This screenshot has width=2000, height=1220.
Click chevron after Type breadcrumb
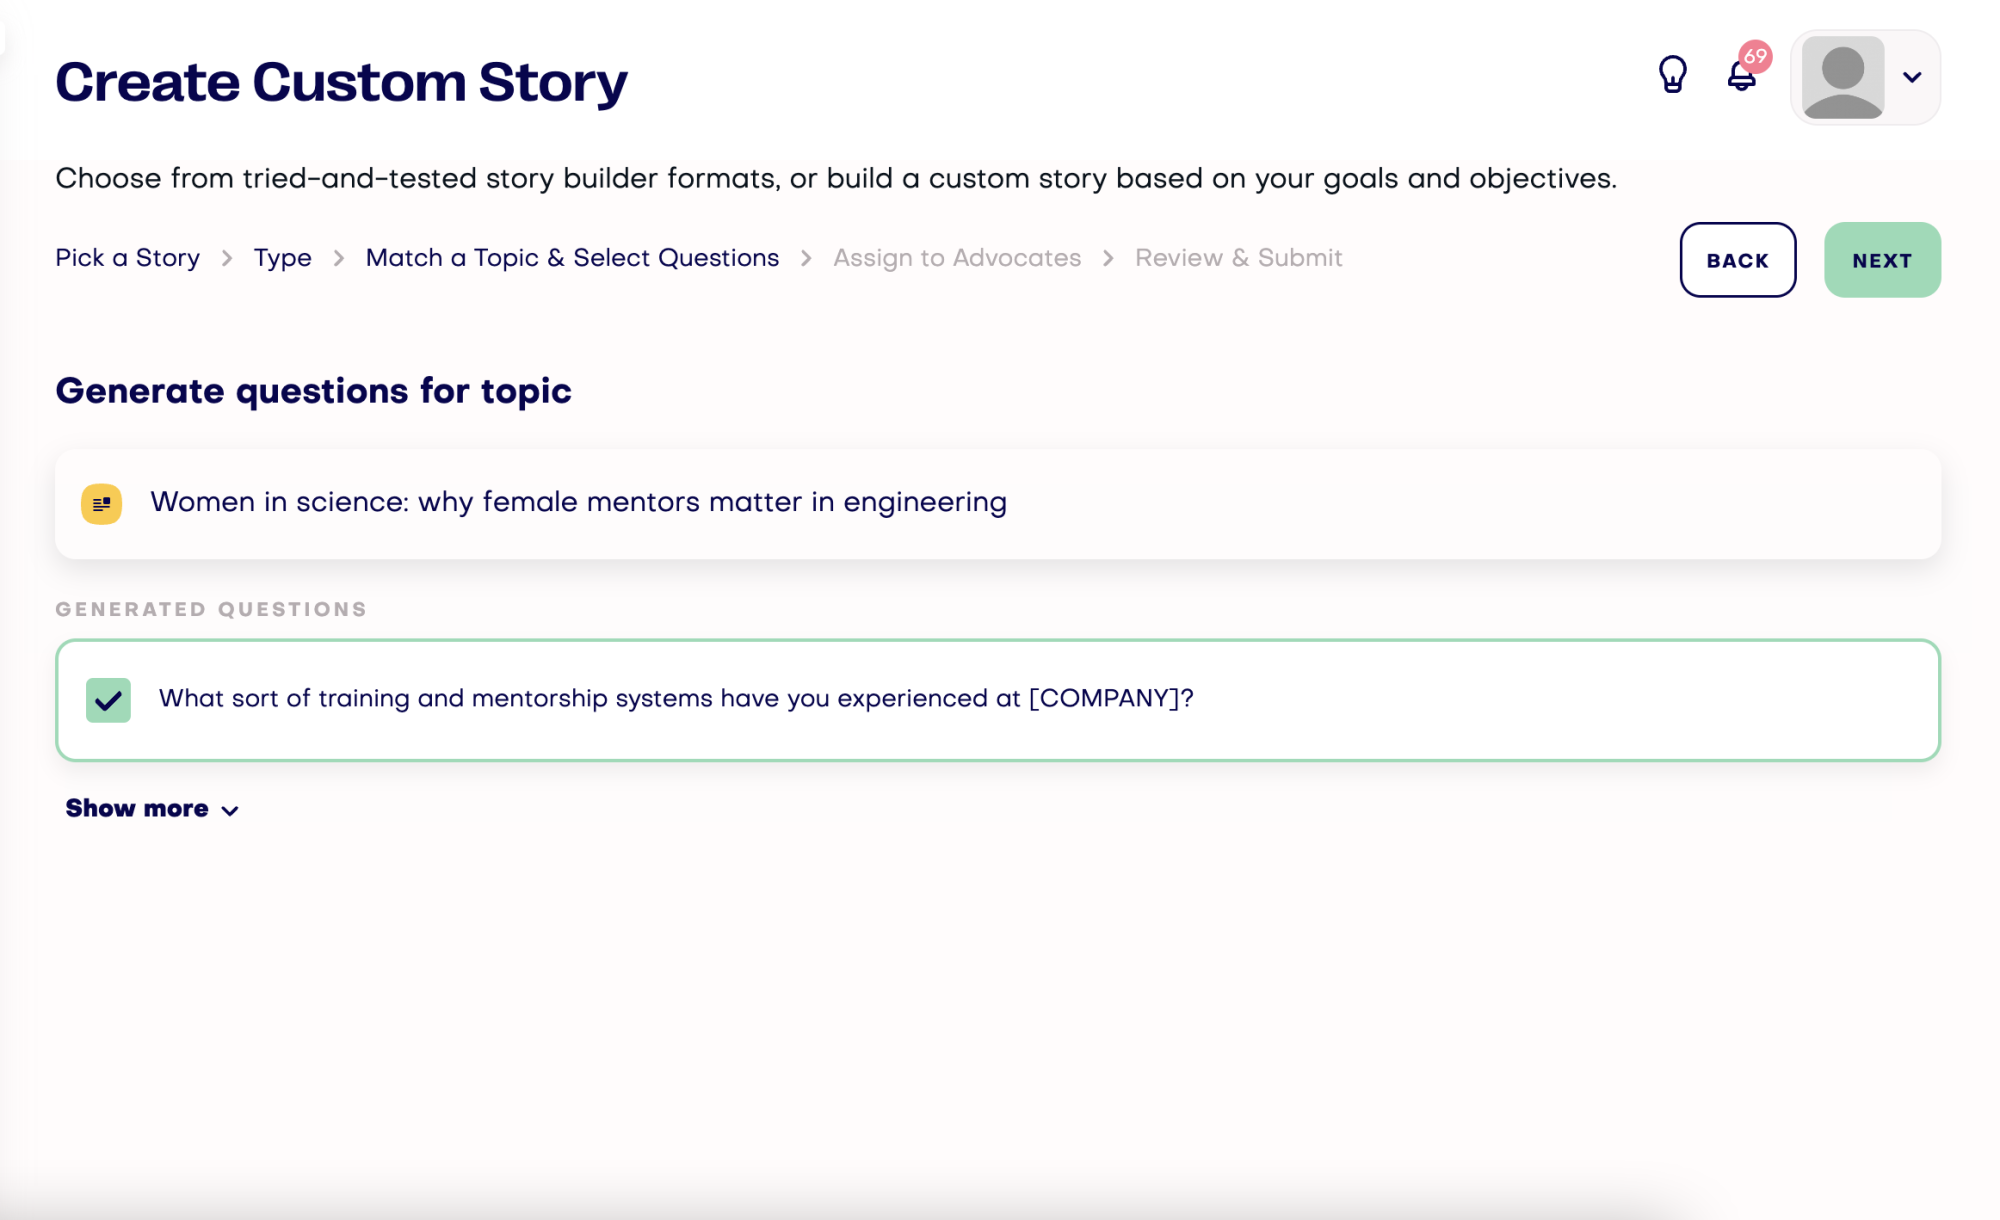[x=339, y=259]
